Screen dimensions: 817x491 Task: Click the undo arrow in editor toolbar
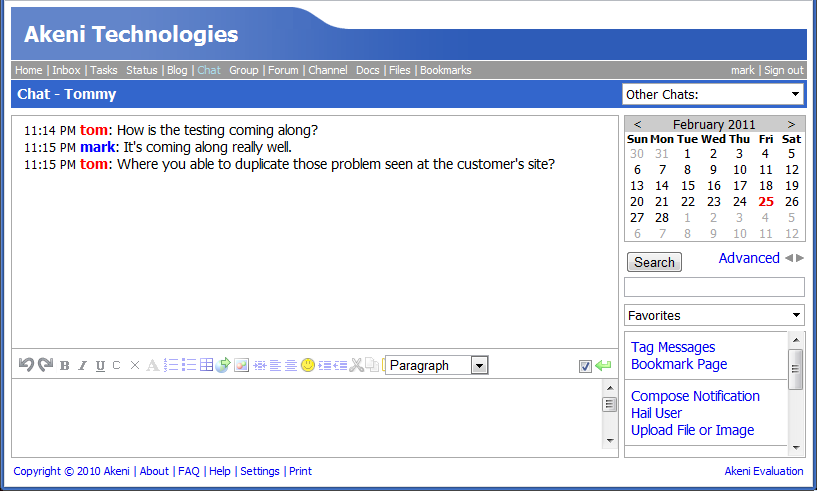pos(27,365)
